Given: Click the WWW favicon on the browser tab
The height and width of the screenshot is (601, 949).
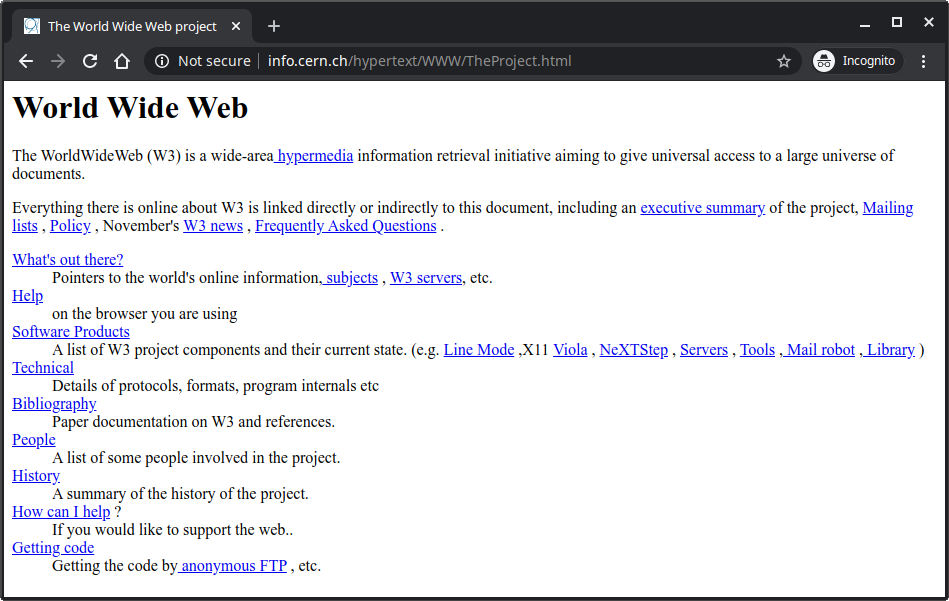Looking at the screenshot, I should tap(32, 26).
